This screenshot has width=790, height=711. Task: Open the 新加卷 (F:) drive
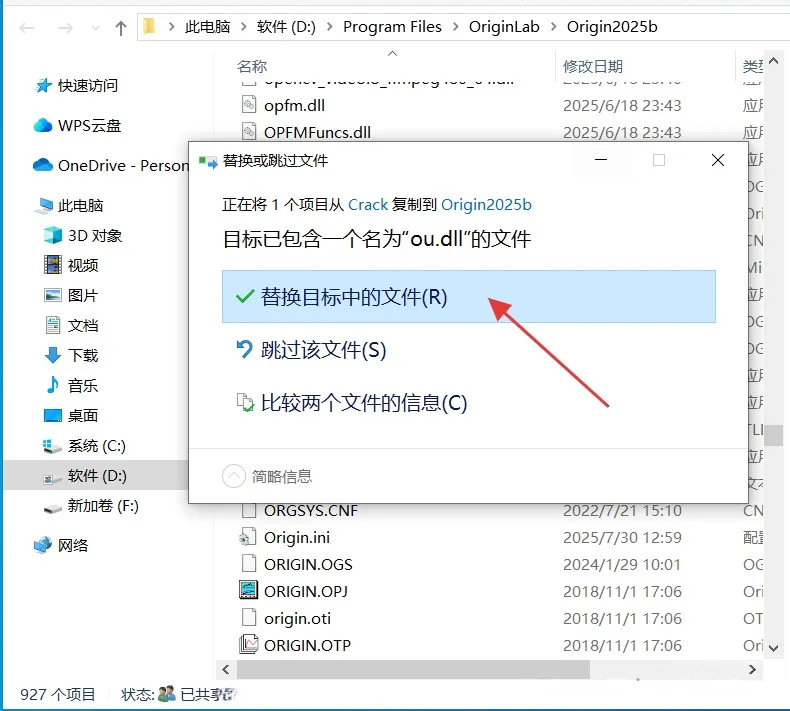point(103,505)
